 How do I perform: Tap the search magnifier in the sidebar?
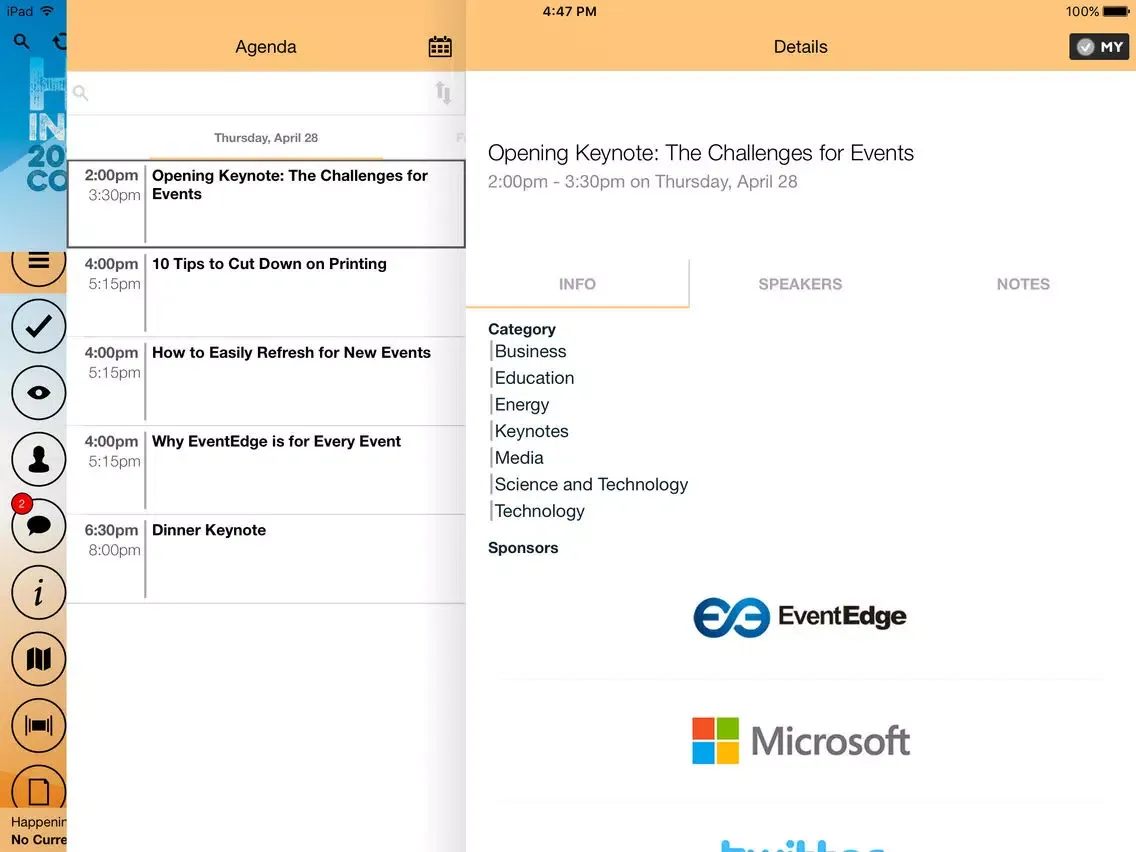22,42
